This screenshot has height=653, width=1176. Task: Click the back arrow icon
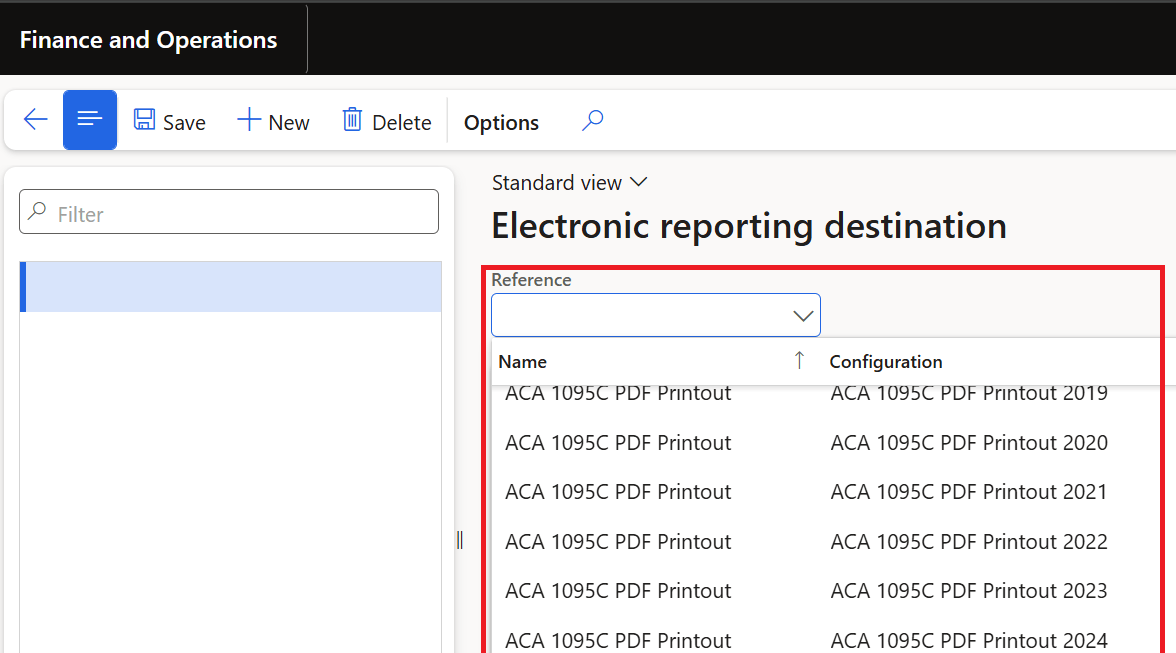coord(36,121)
